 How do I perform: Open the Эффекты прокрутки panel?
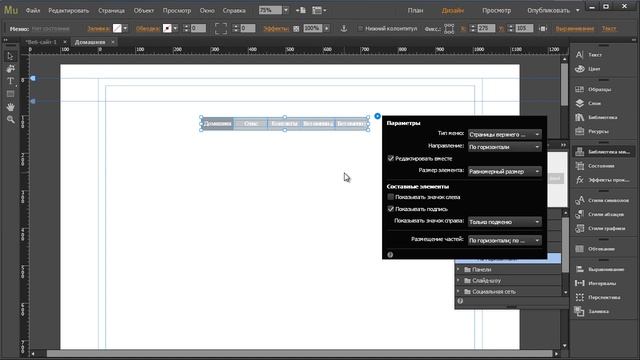pos(603,180)
